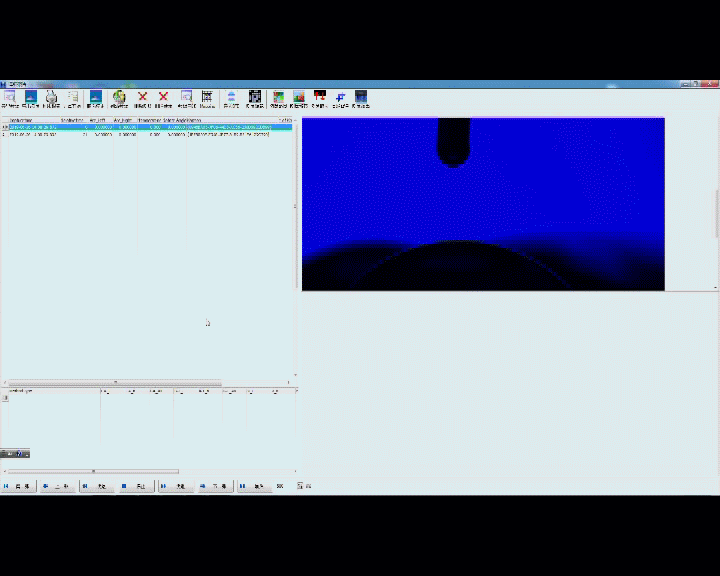Image resolution: width=720 pixels, height=576 pixels.
Task: Stop playback with the square stop button
Action: 136,486
